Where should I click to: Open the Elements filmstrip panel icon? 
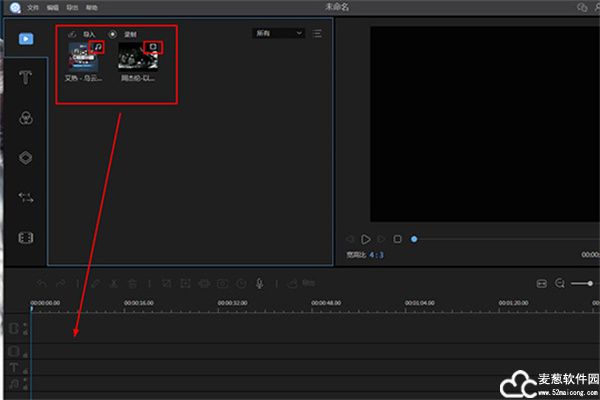(x=26, y=238)
